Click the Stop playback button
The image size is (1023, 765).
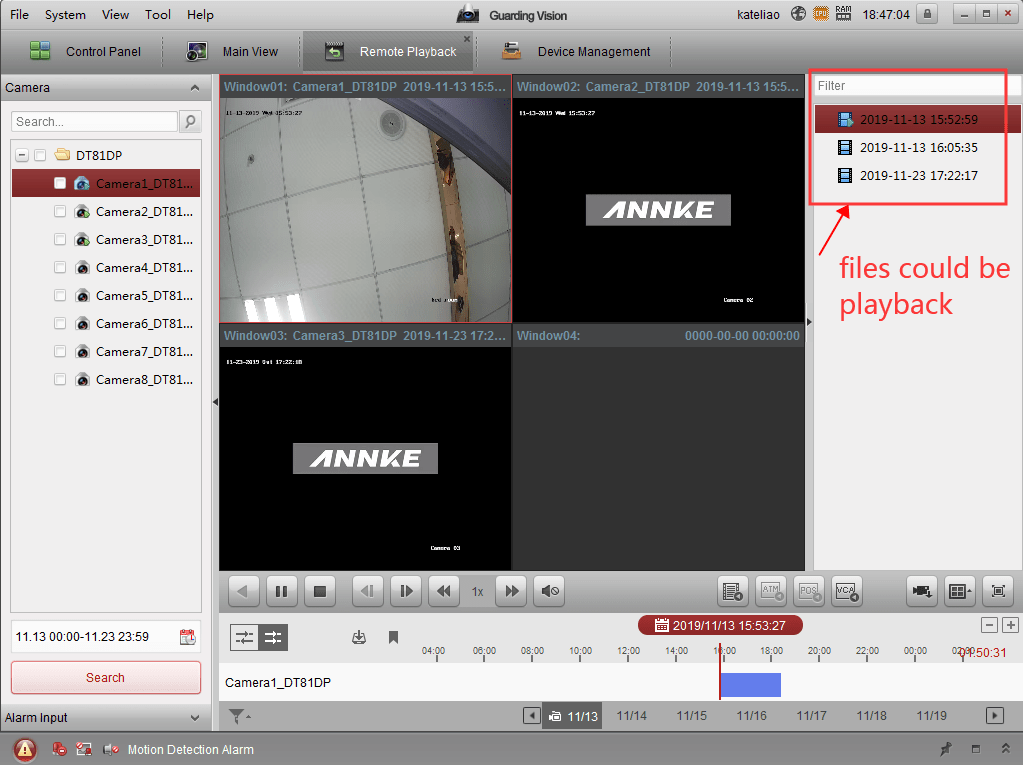click(x=320, y=591)
